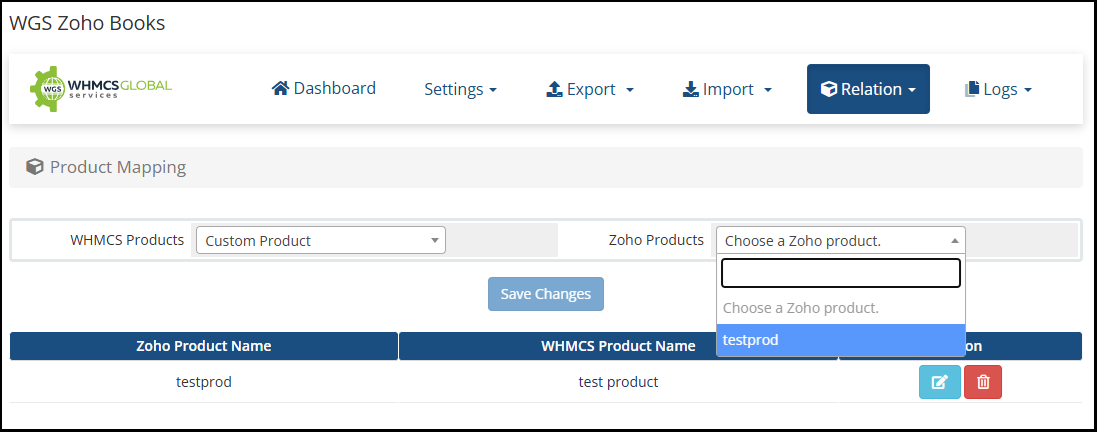Click the Dashboard home icon
This screenshot has width=1097, height=432.
pyautogui.click(x=280, y=89)
